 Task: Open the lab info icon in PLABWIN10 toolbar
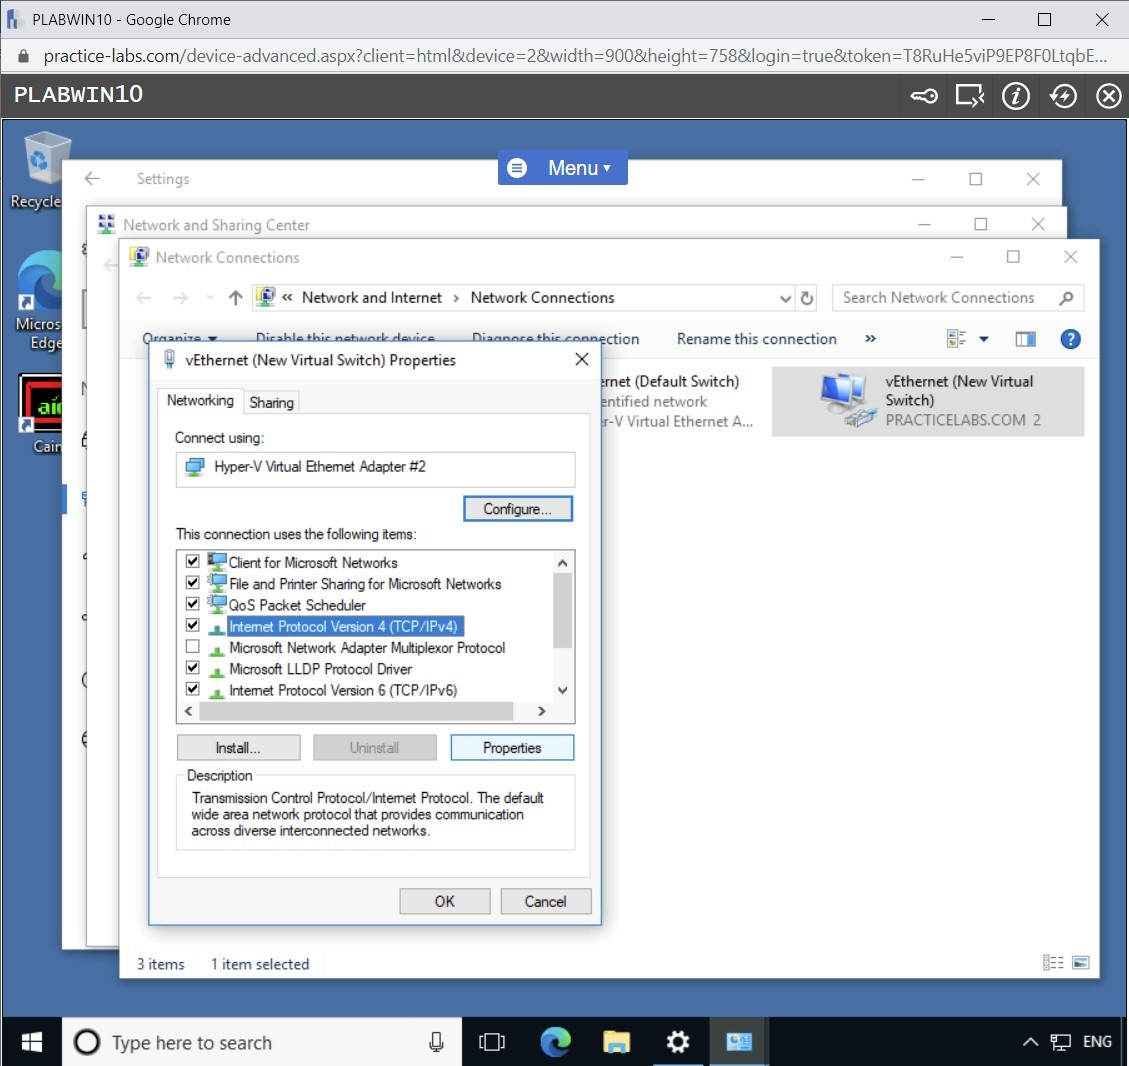[x=1016, y=95]
